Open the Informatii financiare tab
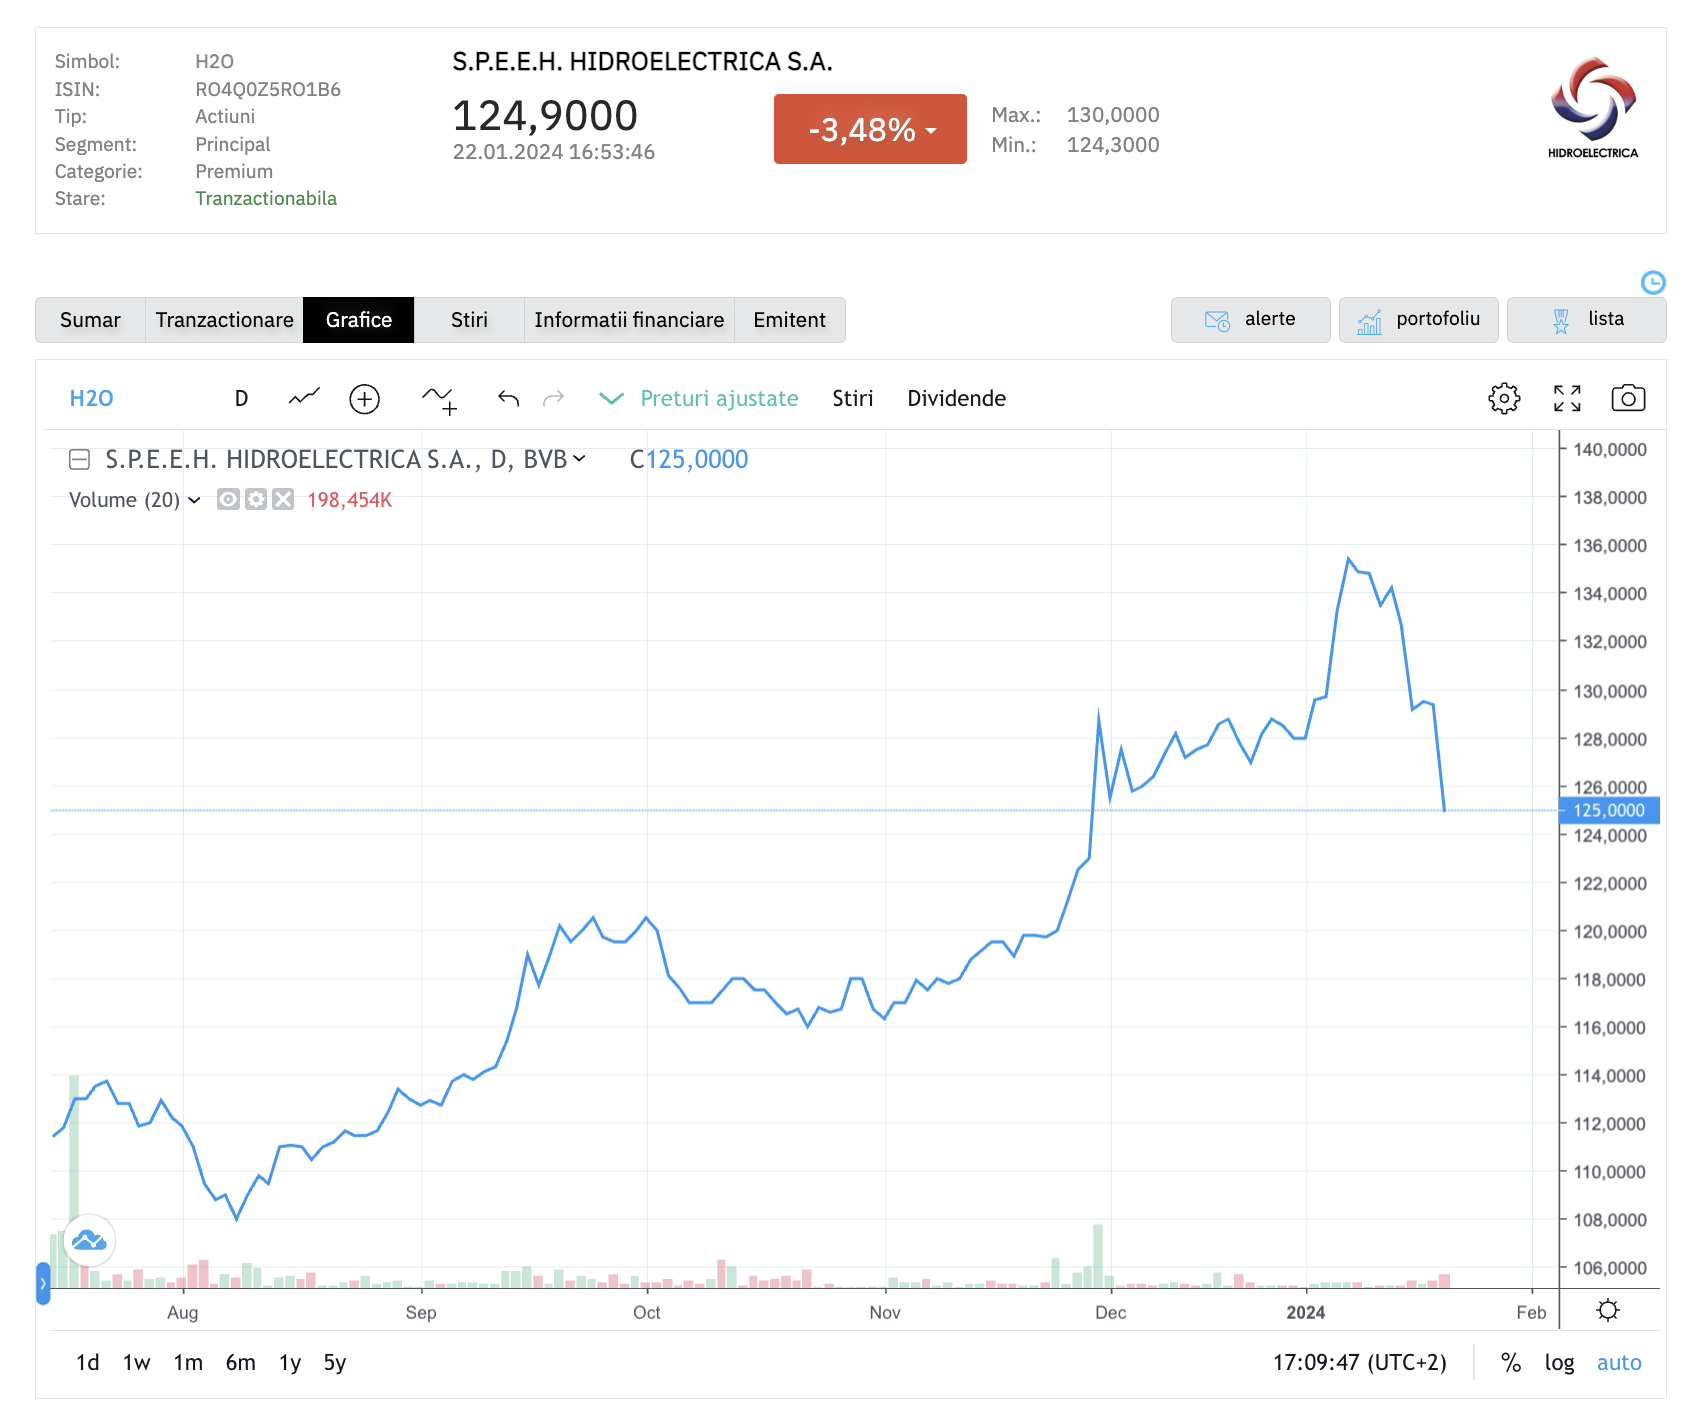 (629, 320)
